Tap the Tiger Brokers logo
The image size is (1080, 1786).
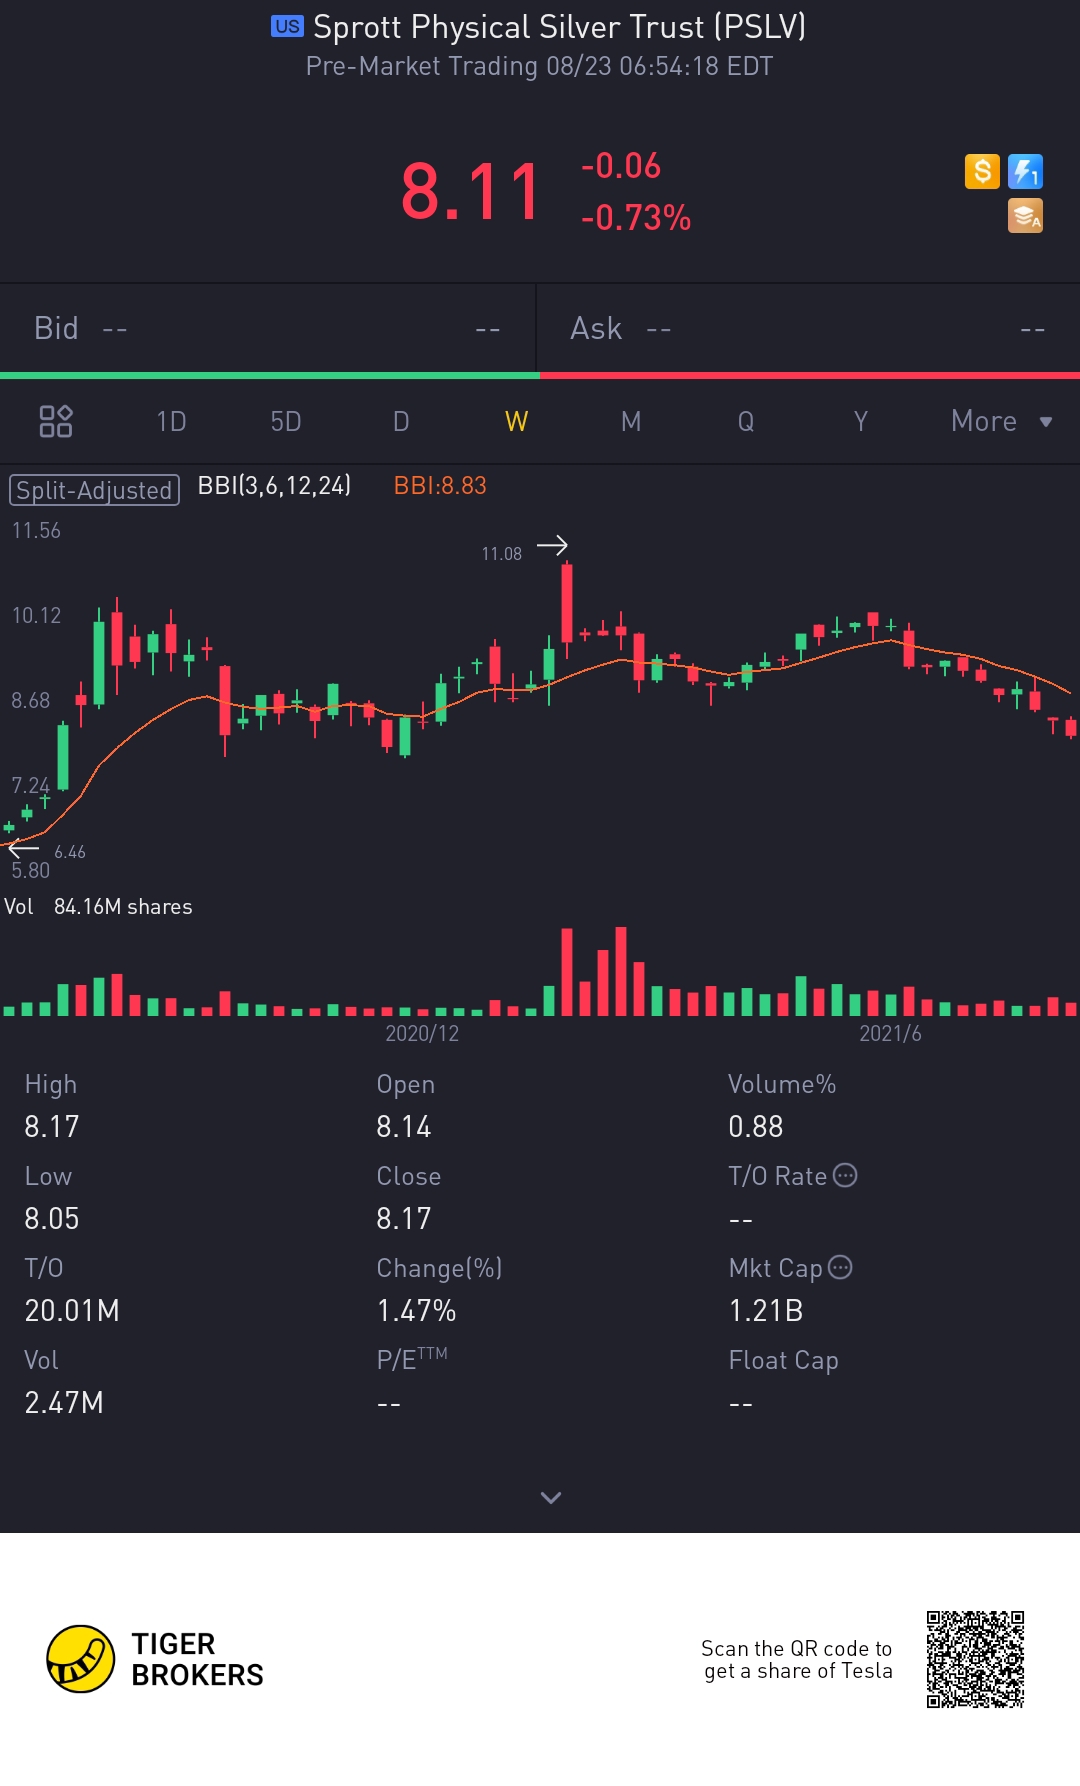(155, 1659)
